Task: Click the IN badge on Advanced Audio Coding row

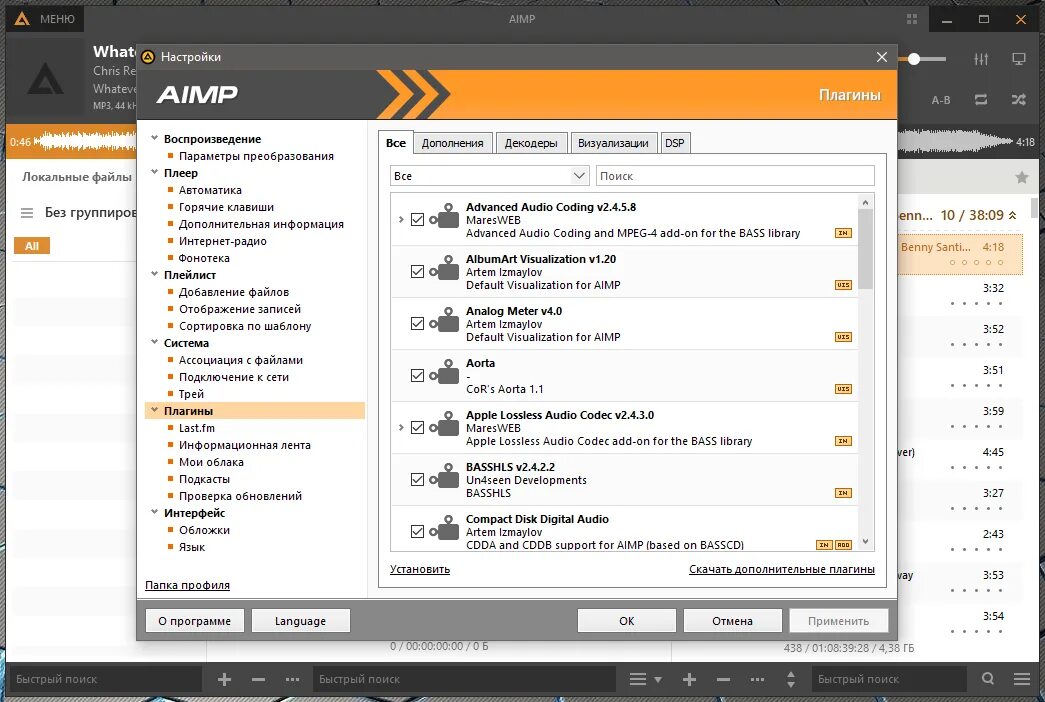Action: coord(843,233)
